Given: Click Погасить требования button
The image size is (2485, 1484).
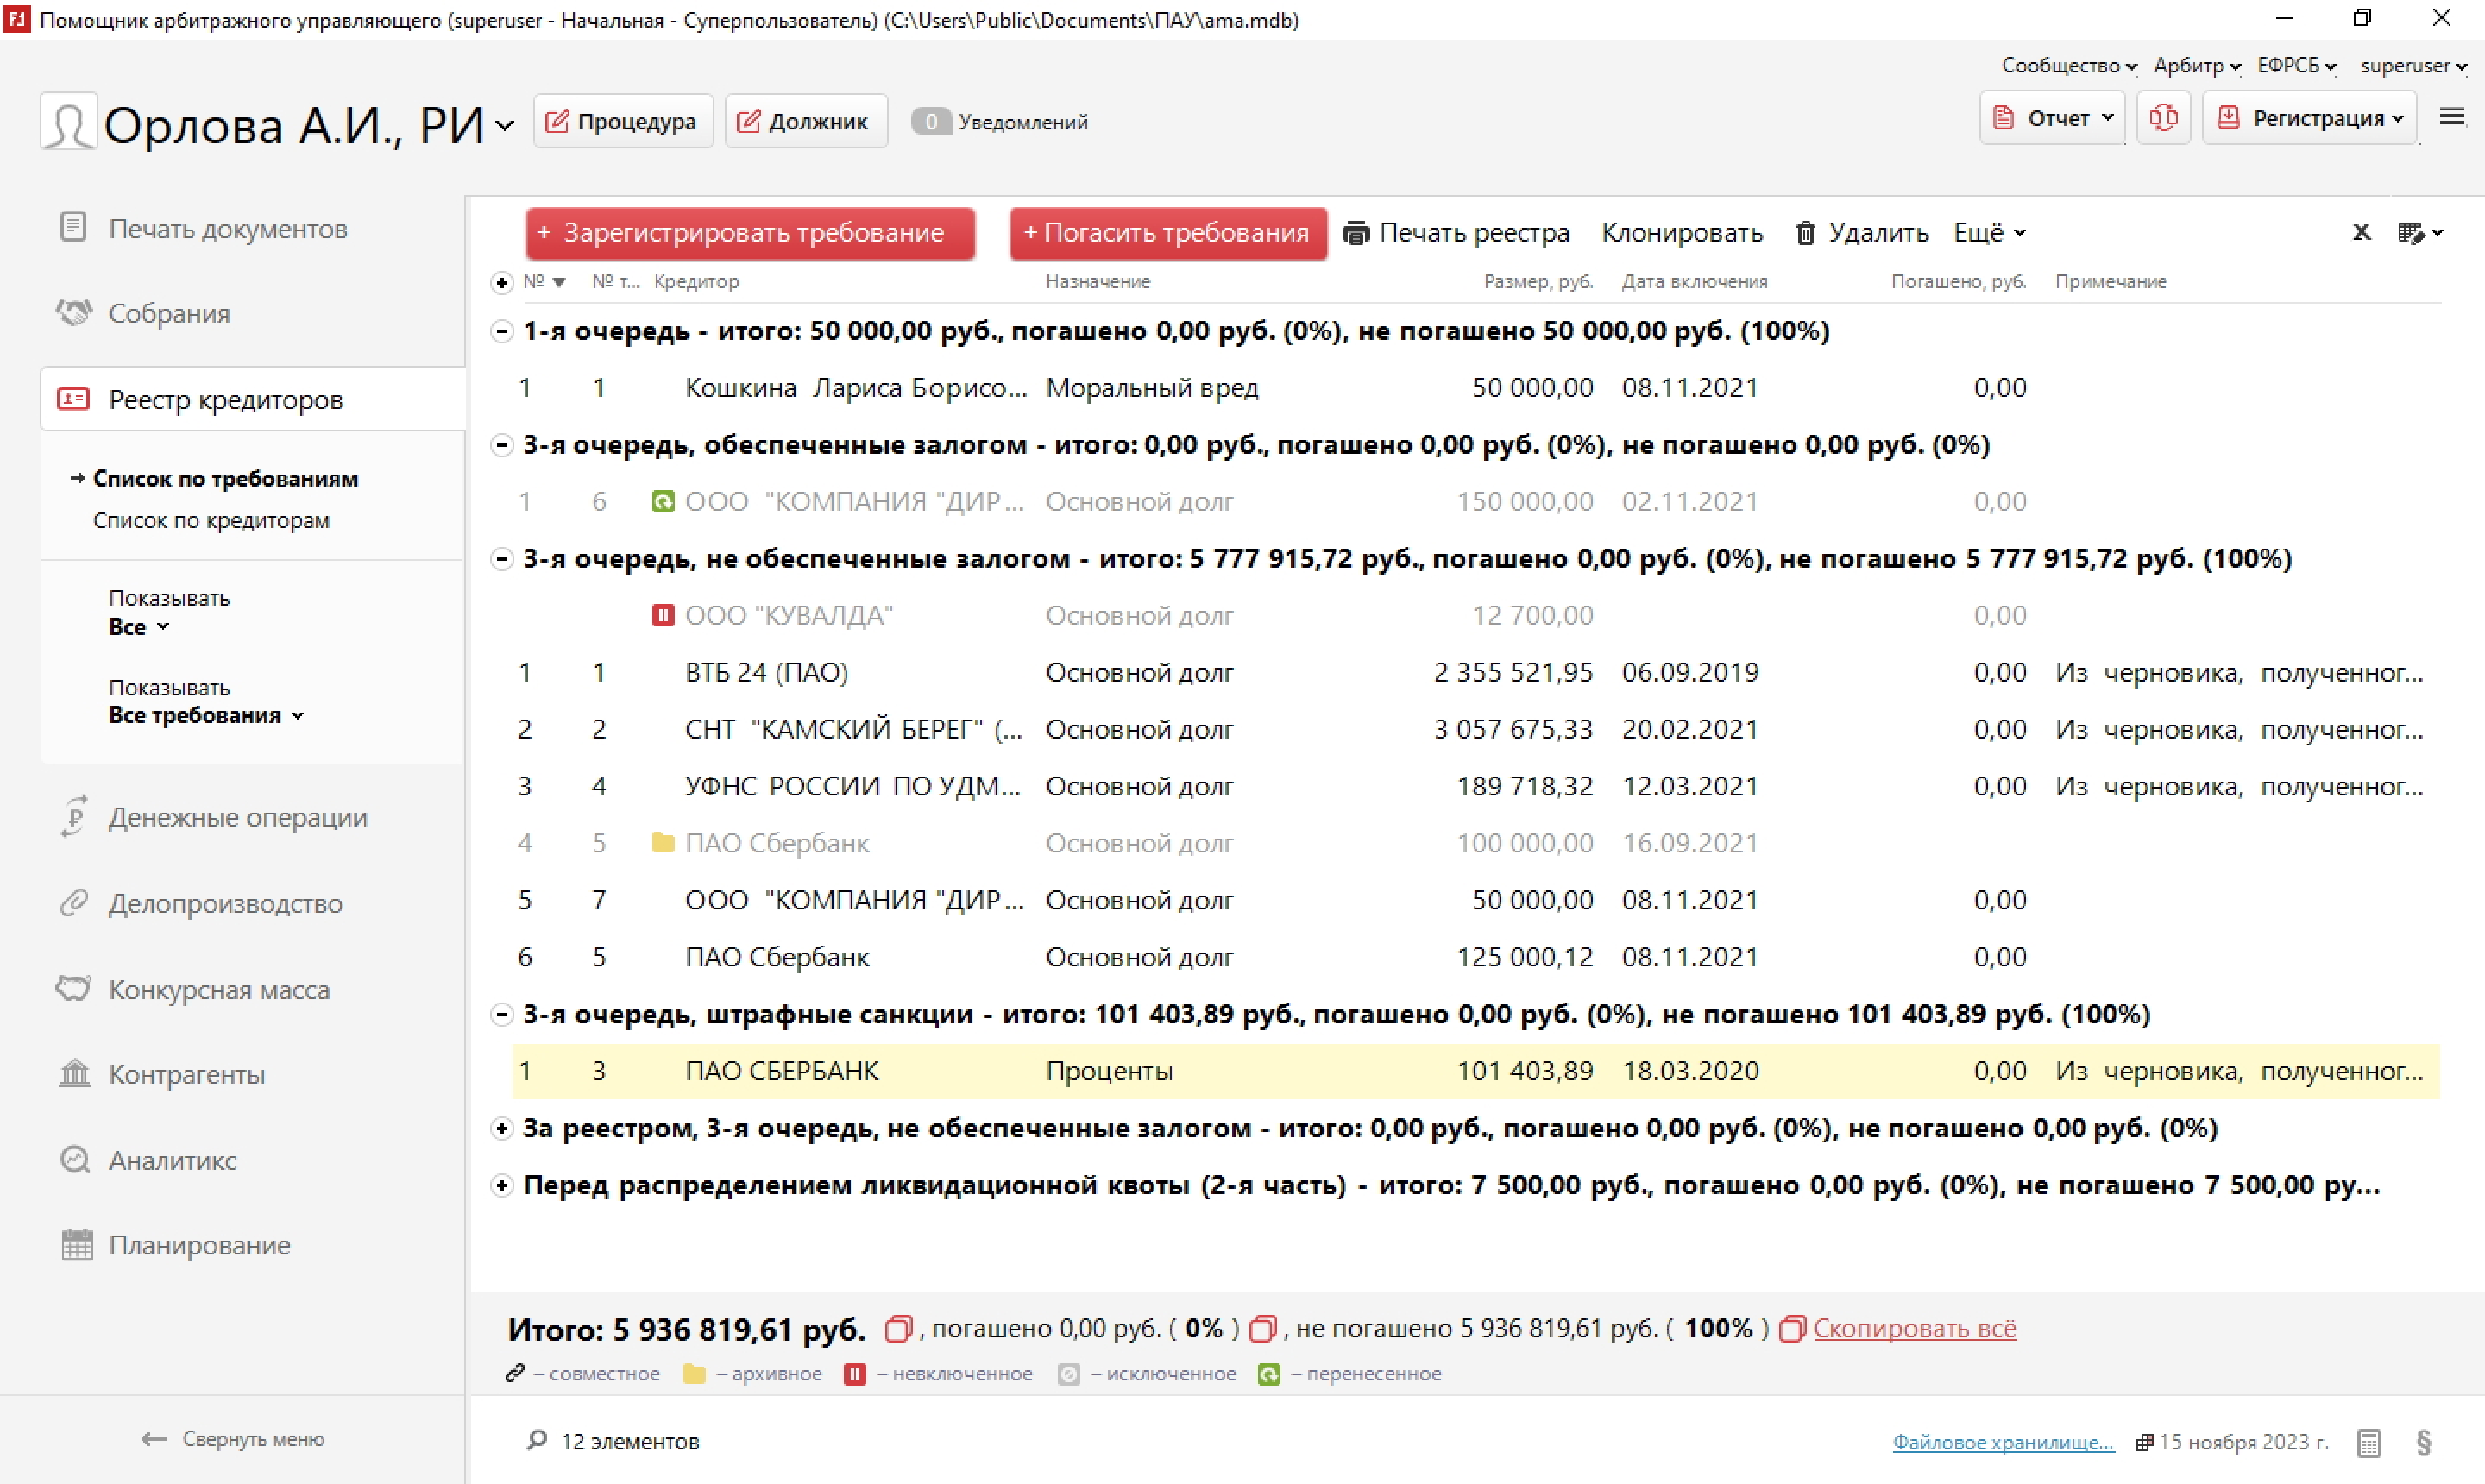Looking at the screenshot, I should click(1168, 233).
